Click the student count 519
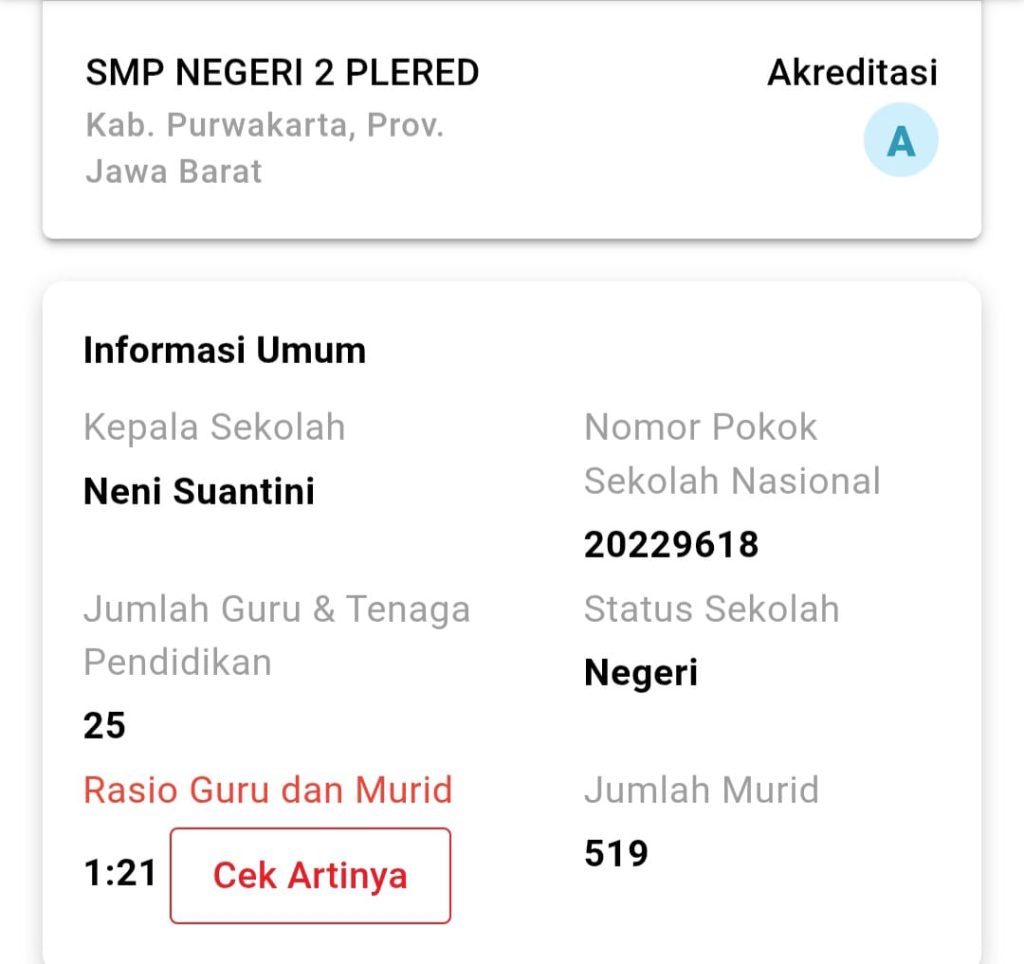Screen dimensions: 1024x964 [616, 853]
